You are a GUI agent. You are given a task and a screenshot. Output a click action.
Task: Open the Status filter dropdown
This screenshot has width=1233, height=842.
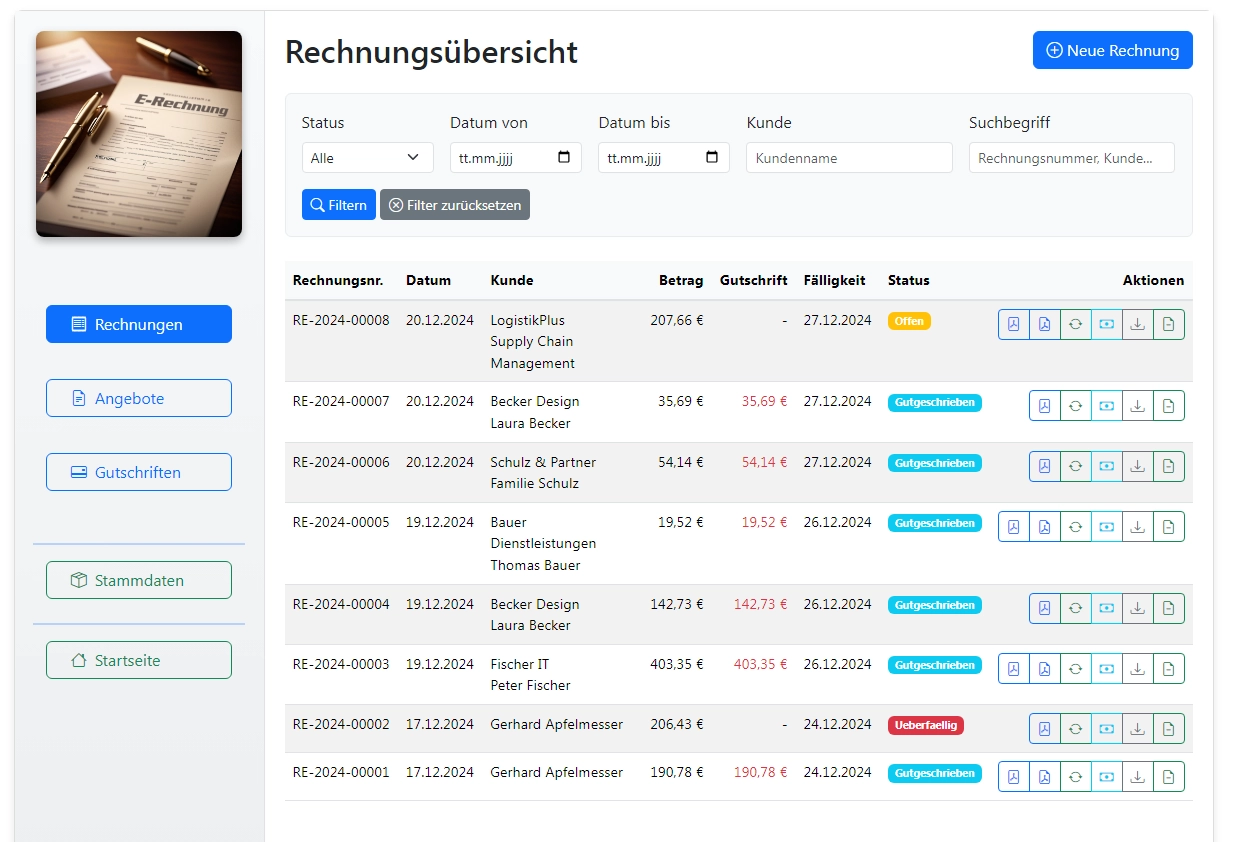pyautogui.click(x=367, y=157)
